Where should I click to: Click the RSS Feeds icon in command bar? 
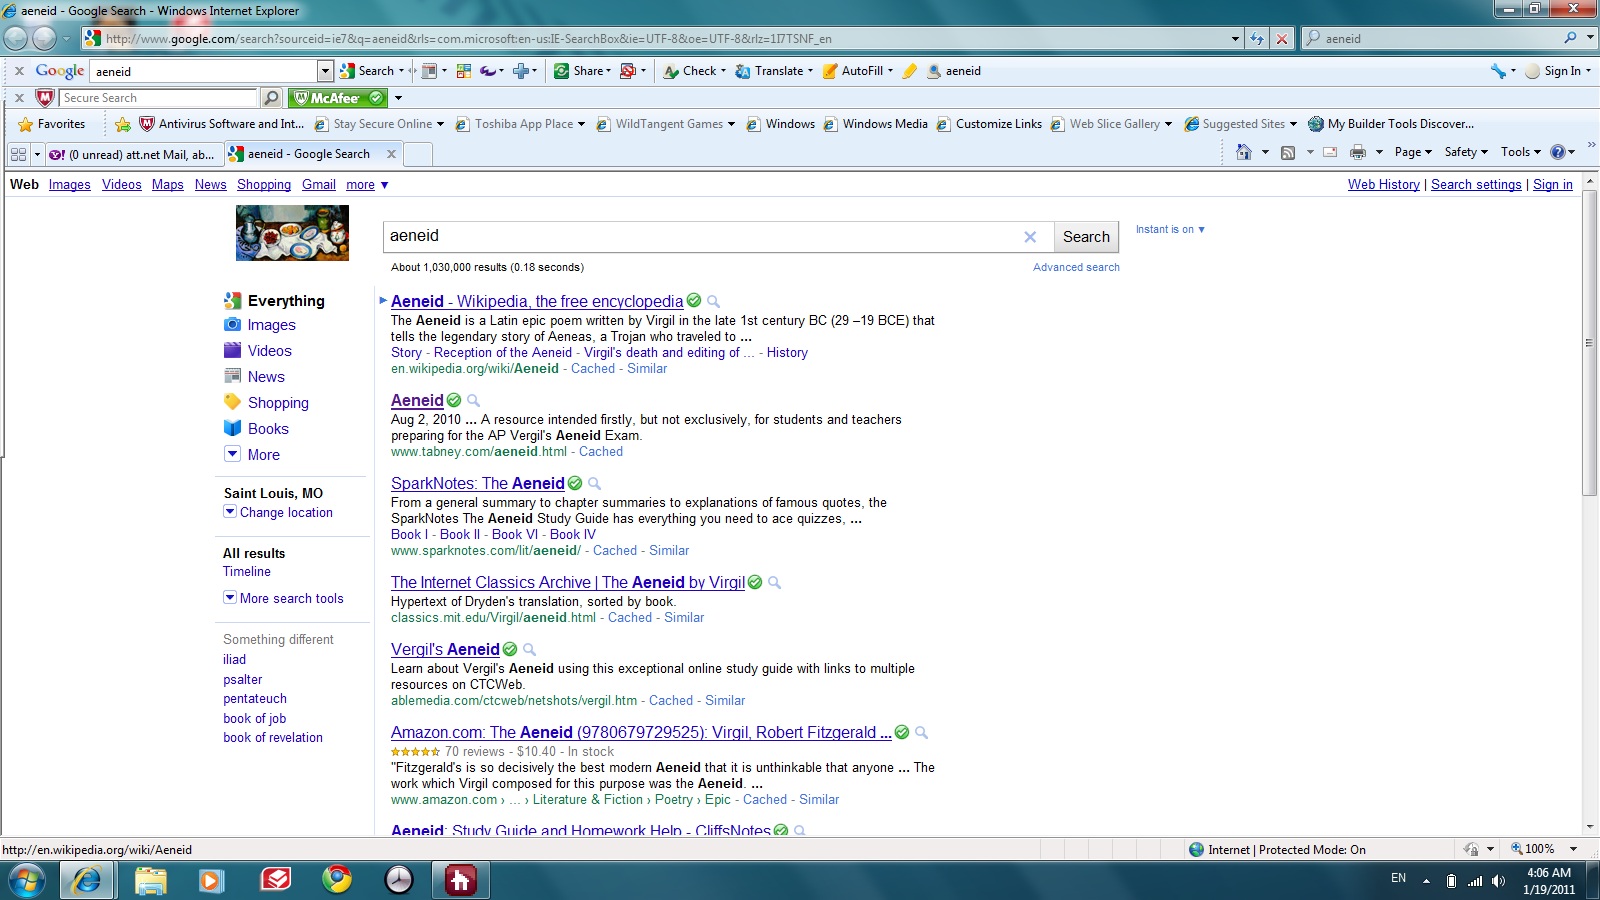[x=1288, y=152]
